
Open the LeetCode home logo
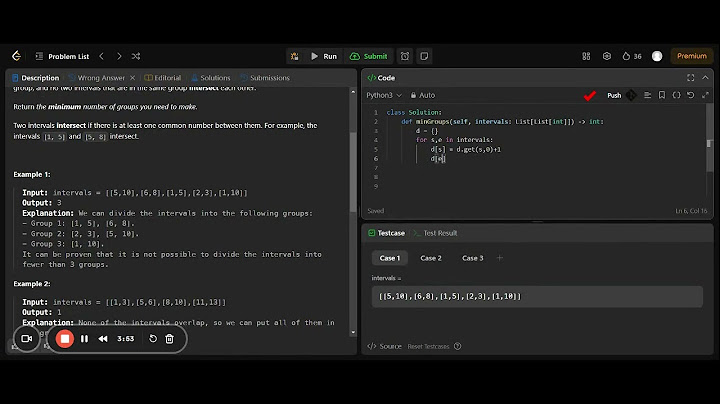point(17,56)
